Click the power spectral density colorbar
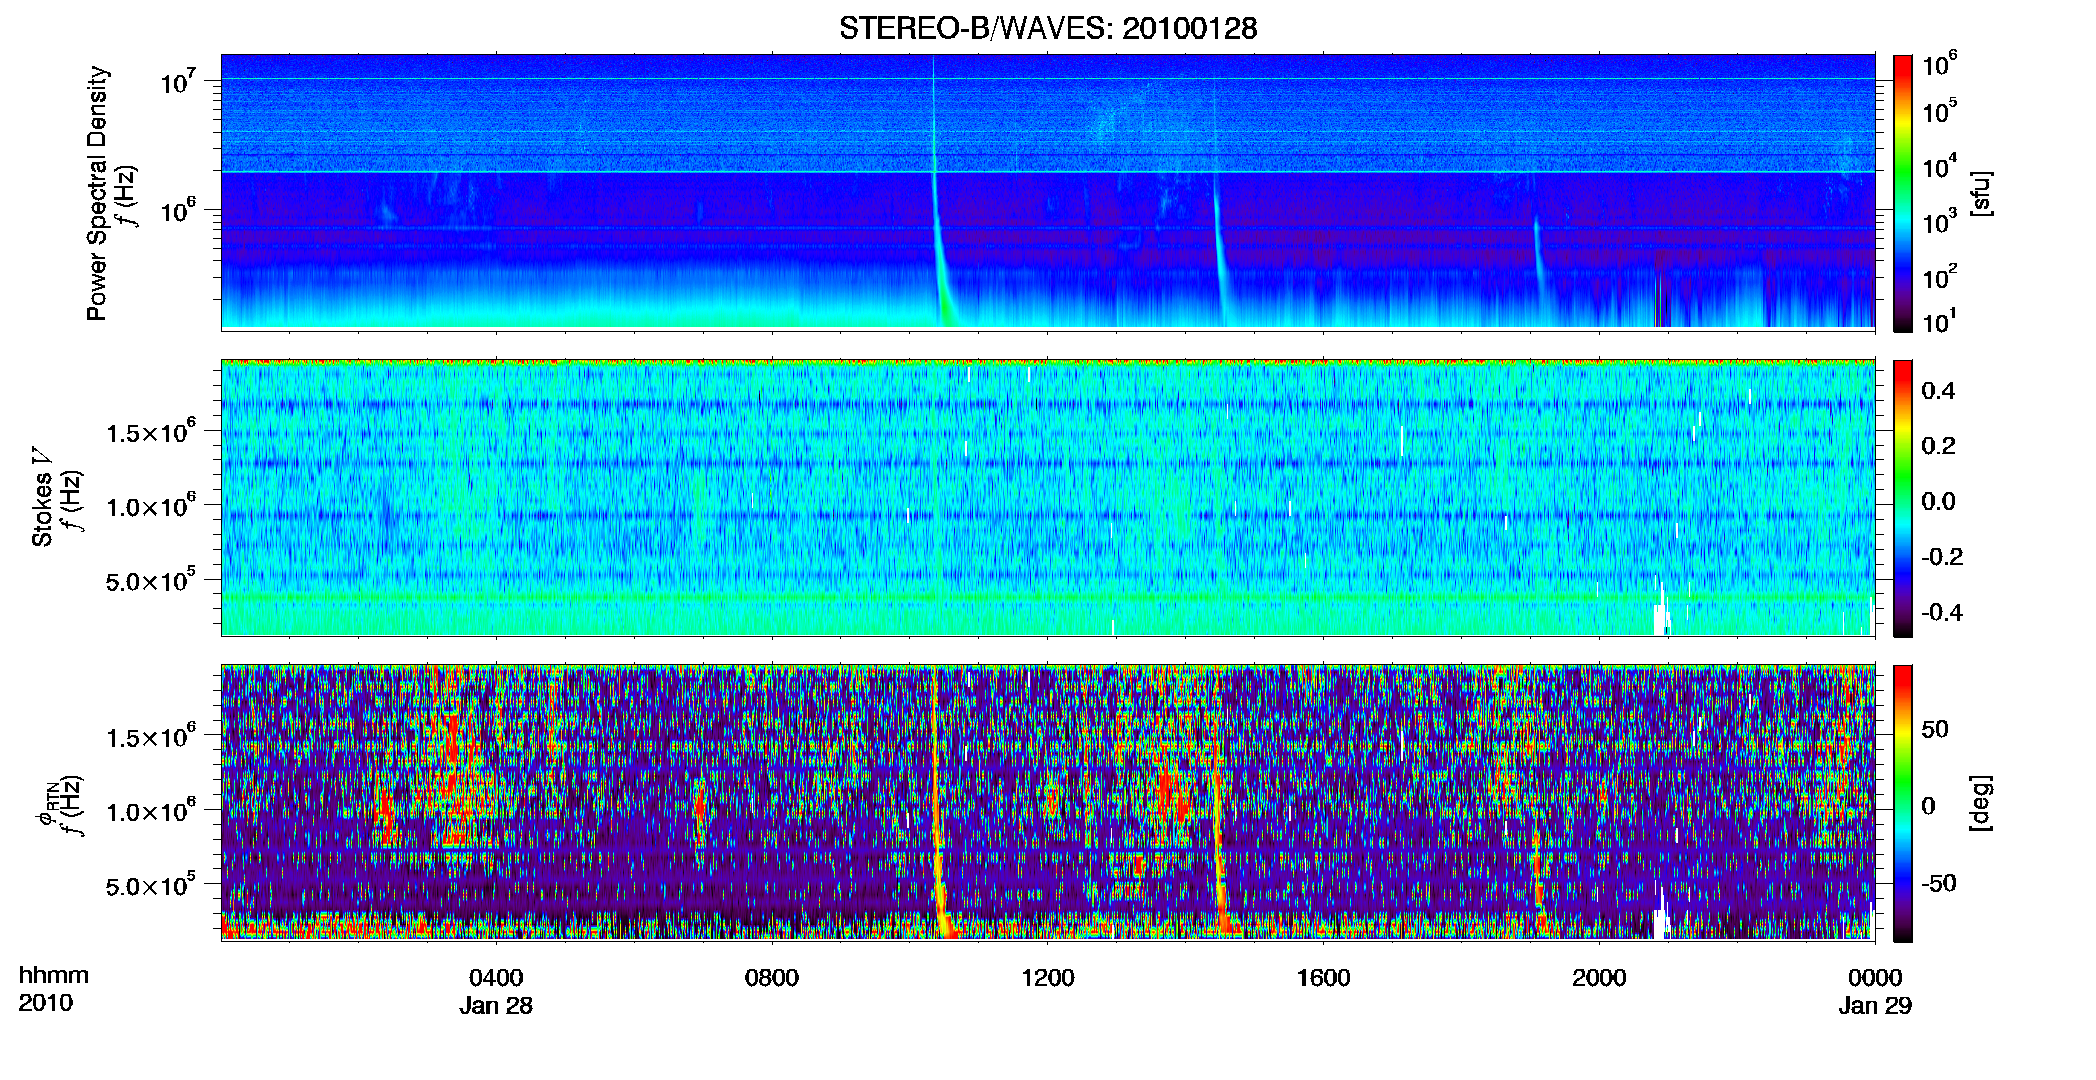2096x1080 pixels. point(1903,193)
